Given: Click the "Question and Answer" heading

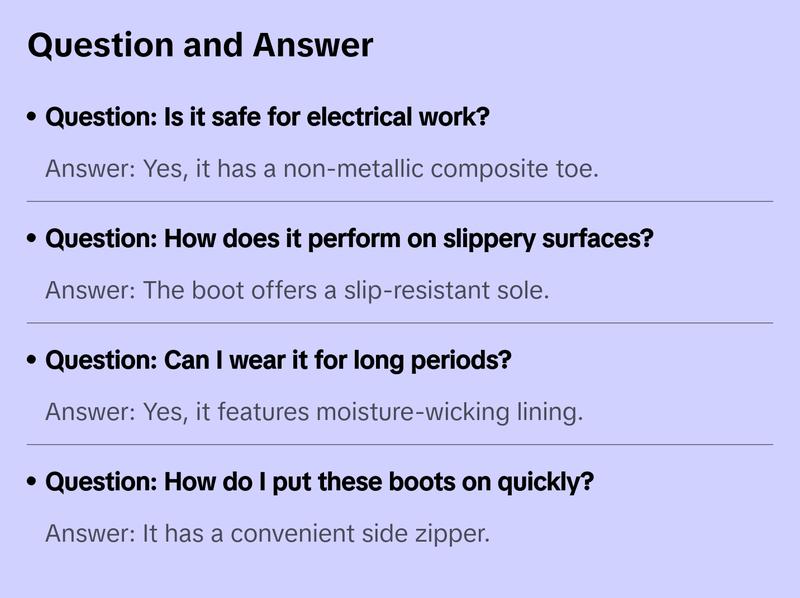Looking at the screenshot, I should 200,45.
